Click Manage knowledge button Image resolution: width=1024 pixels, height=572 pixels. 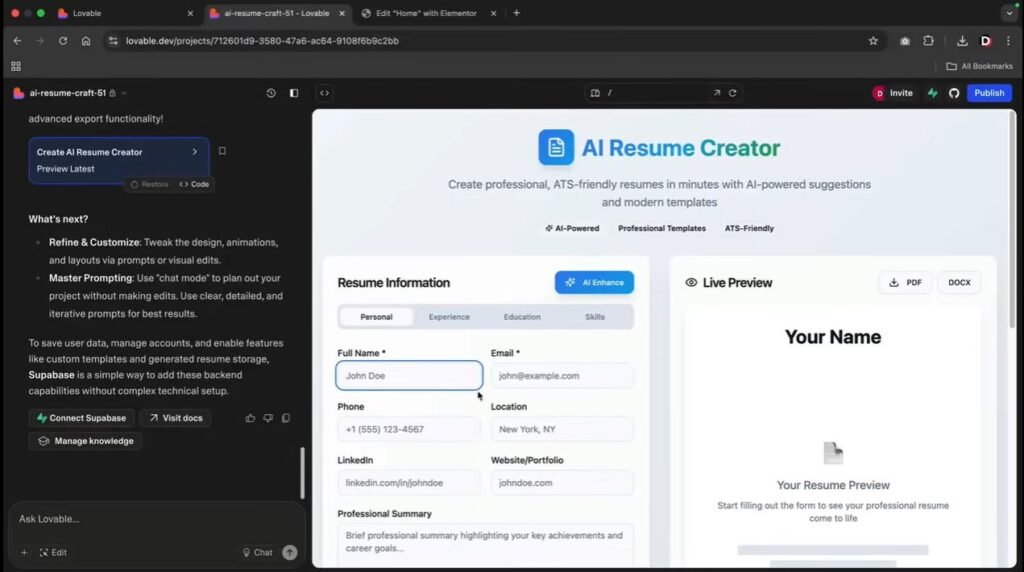click(x=86, y=441)
